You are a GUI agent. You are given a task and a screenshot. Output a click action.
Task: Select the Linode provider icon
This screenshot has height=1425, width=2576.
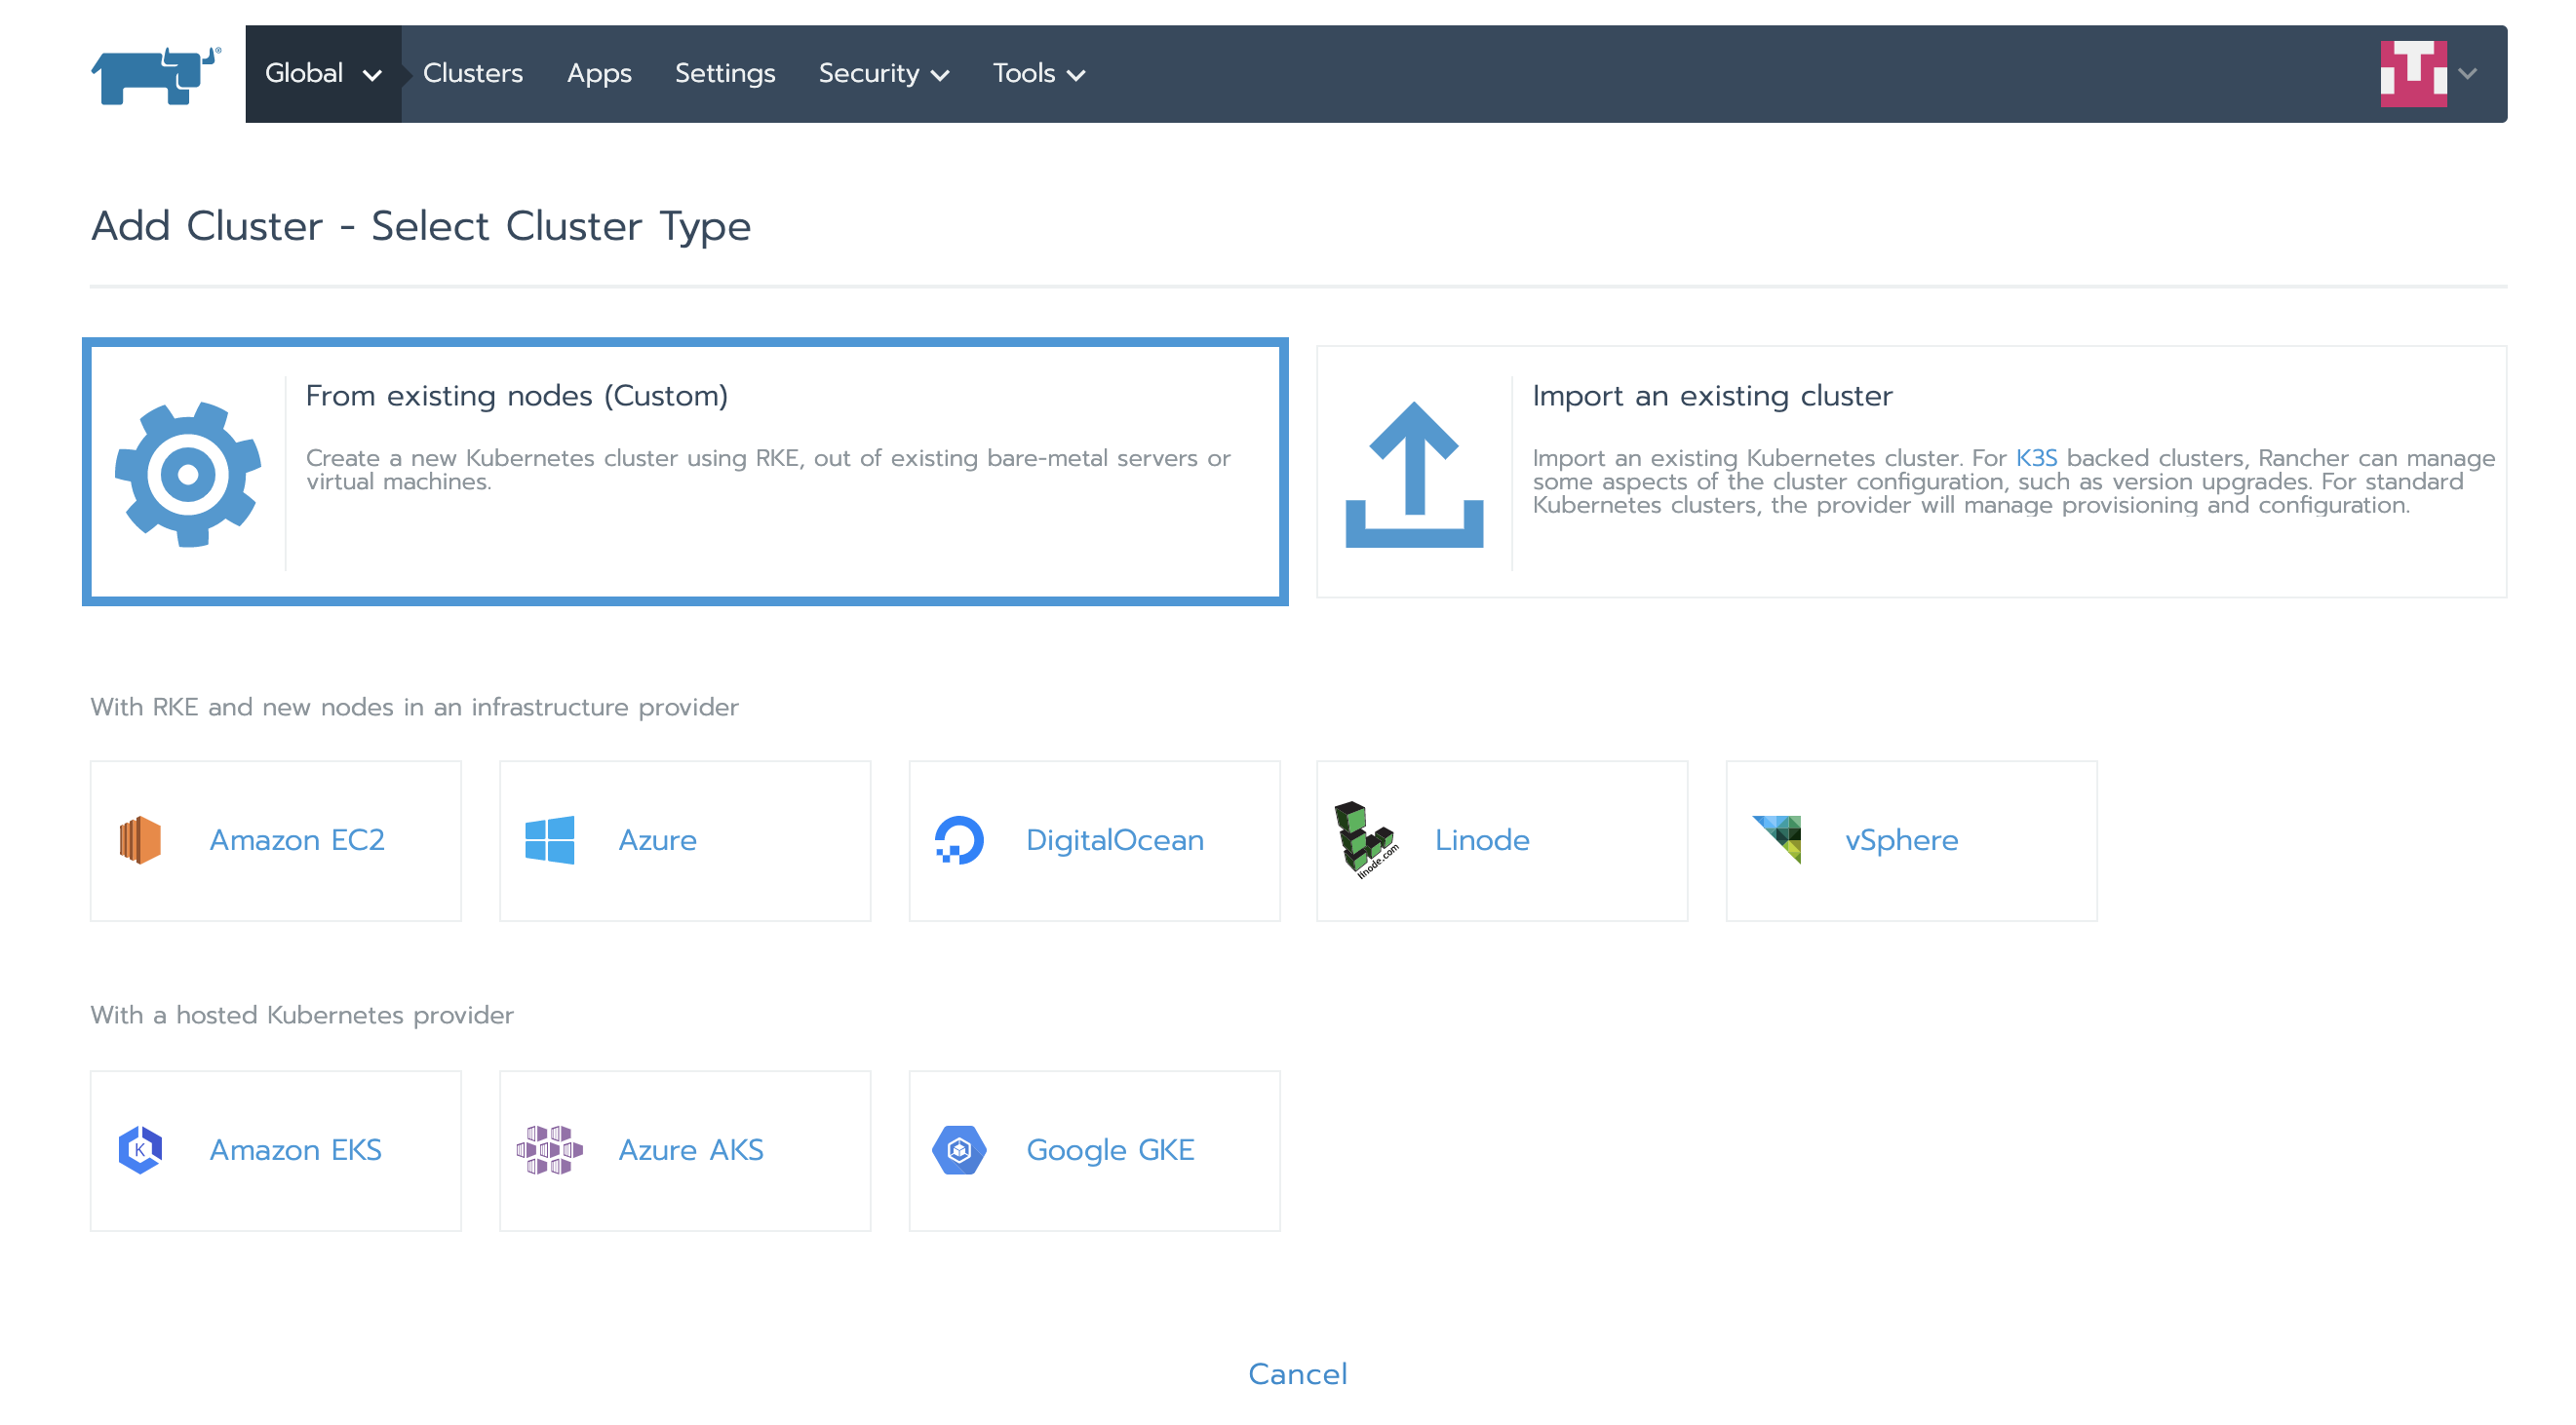(1367, 839)
